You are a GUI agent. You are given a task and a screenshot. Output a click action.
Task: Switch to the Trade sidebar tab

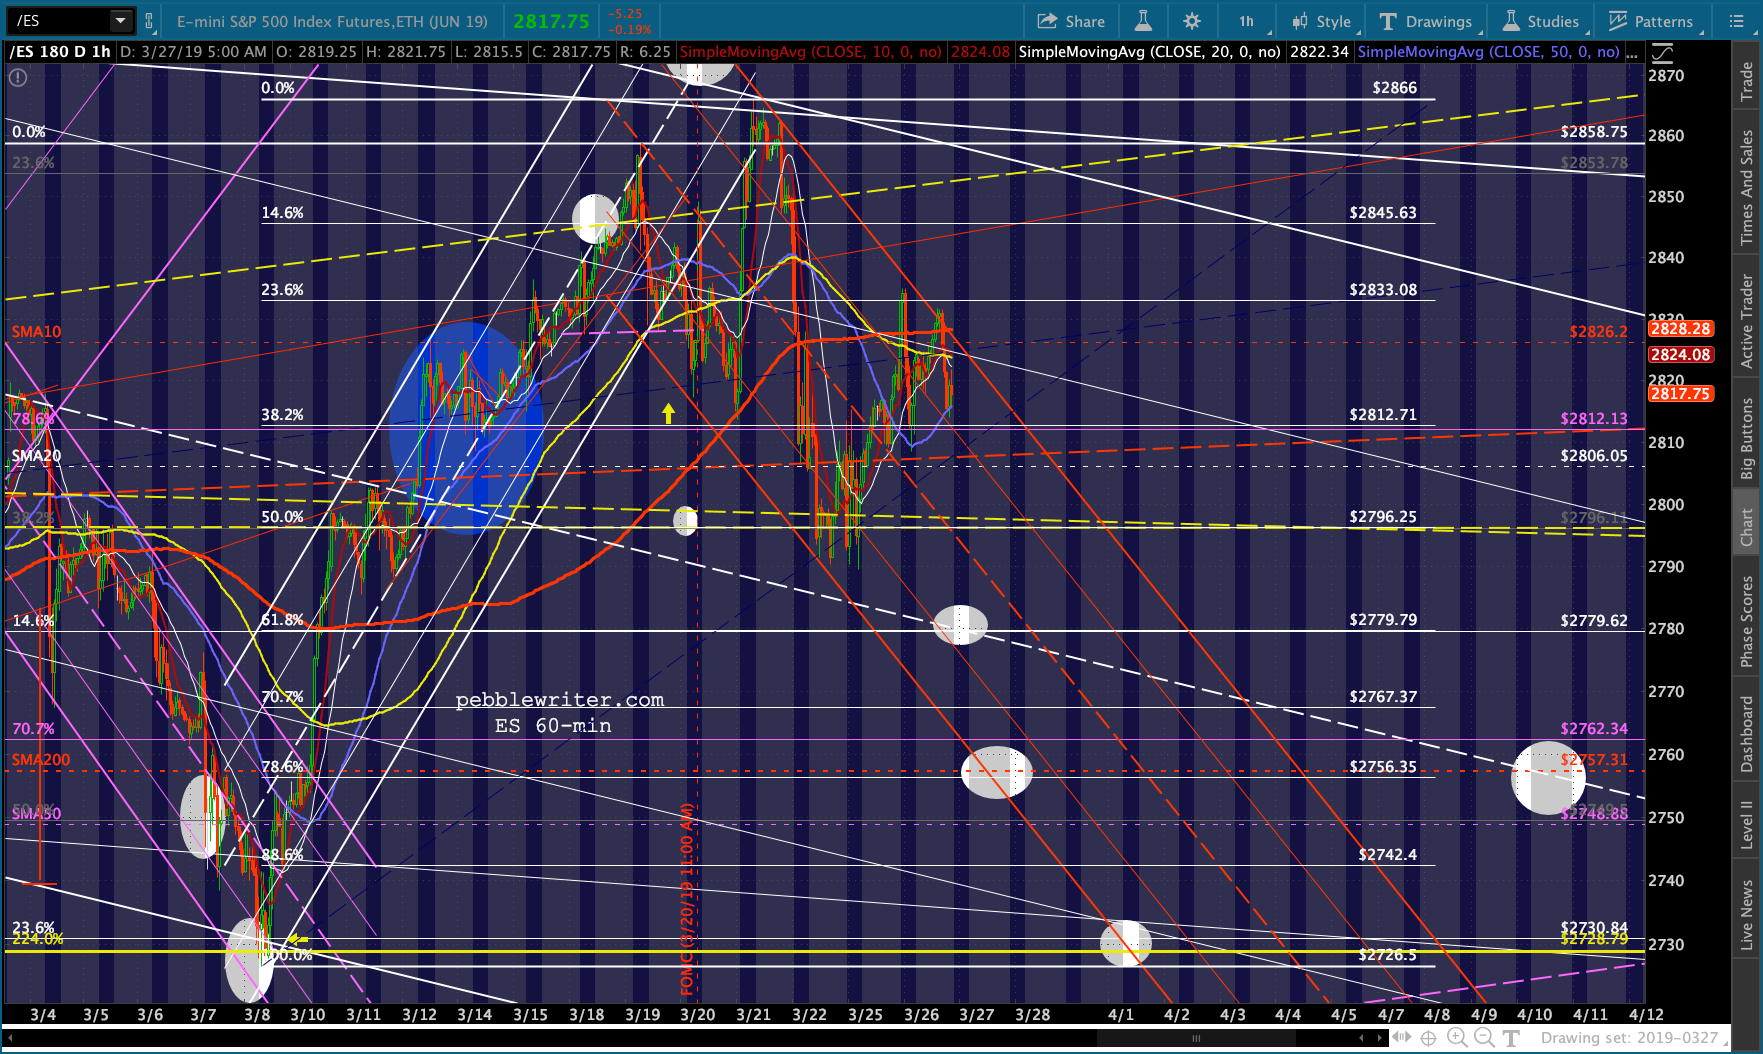[x=1747, y=81]
